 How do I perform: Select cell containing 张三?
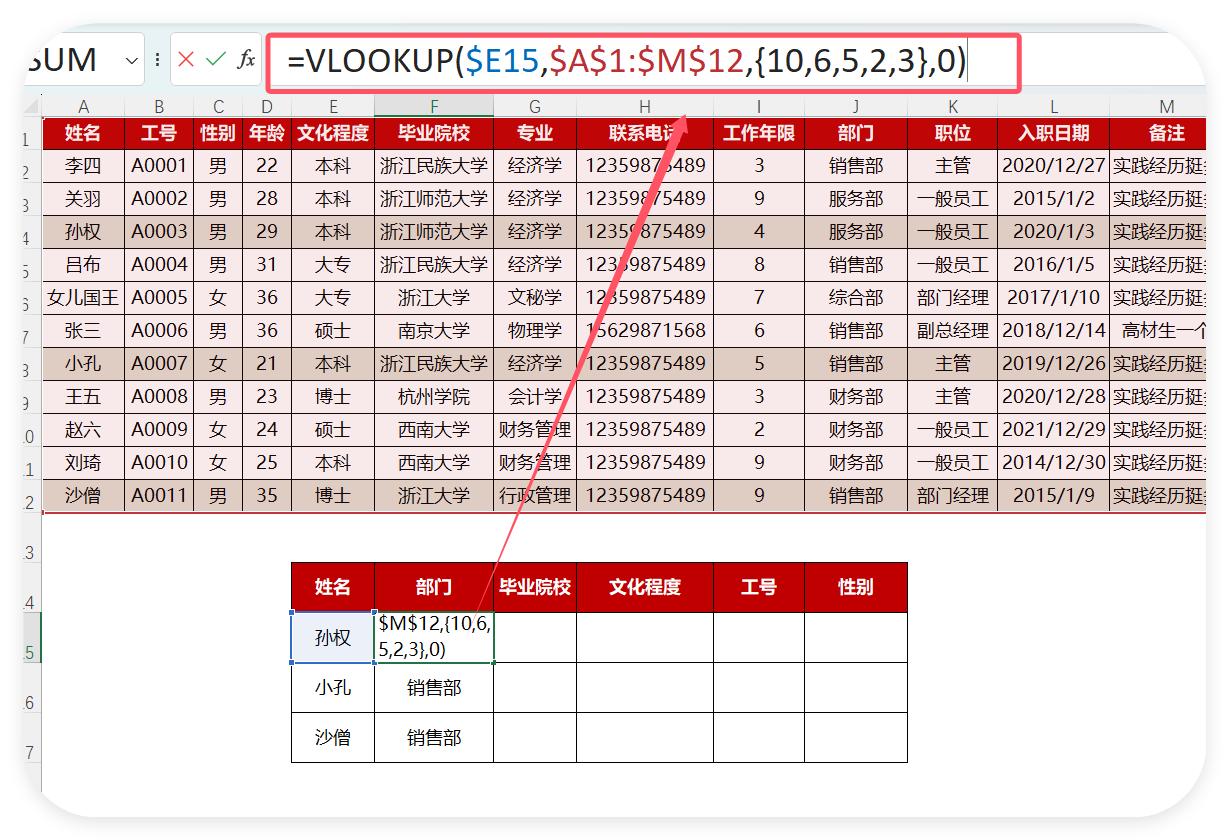(x=83, y=331)
